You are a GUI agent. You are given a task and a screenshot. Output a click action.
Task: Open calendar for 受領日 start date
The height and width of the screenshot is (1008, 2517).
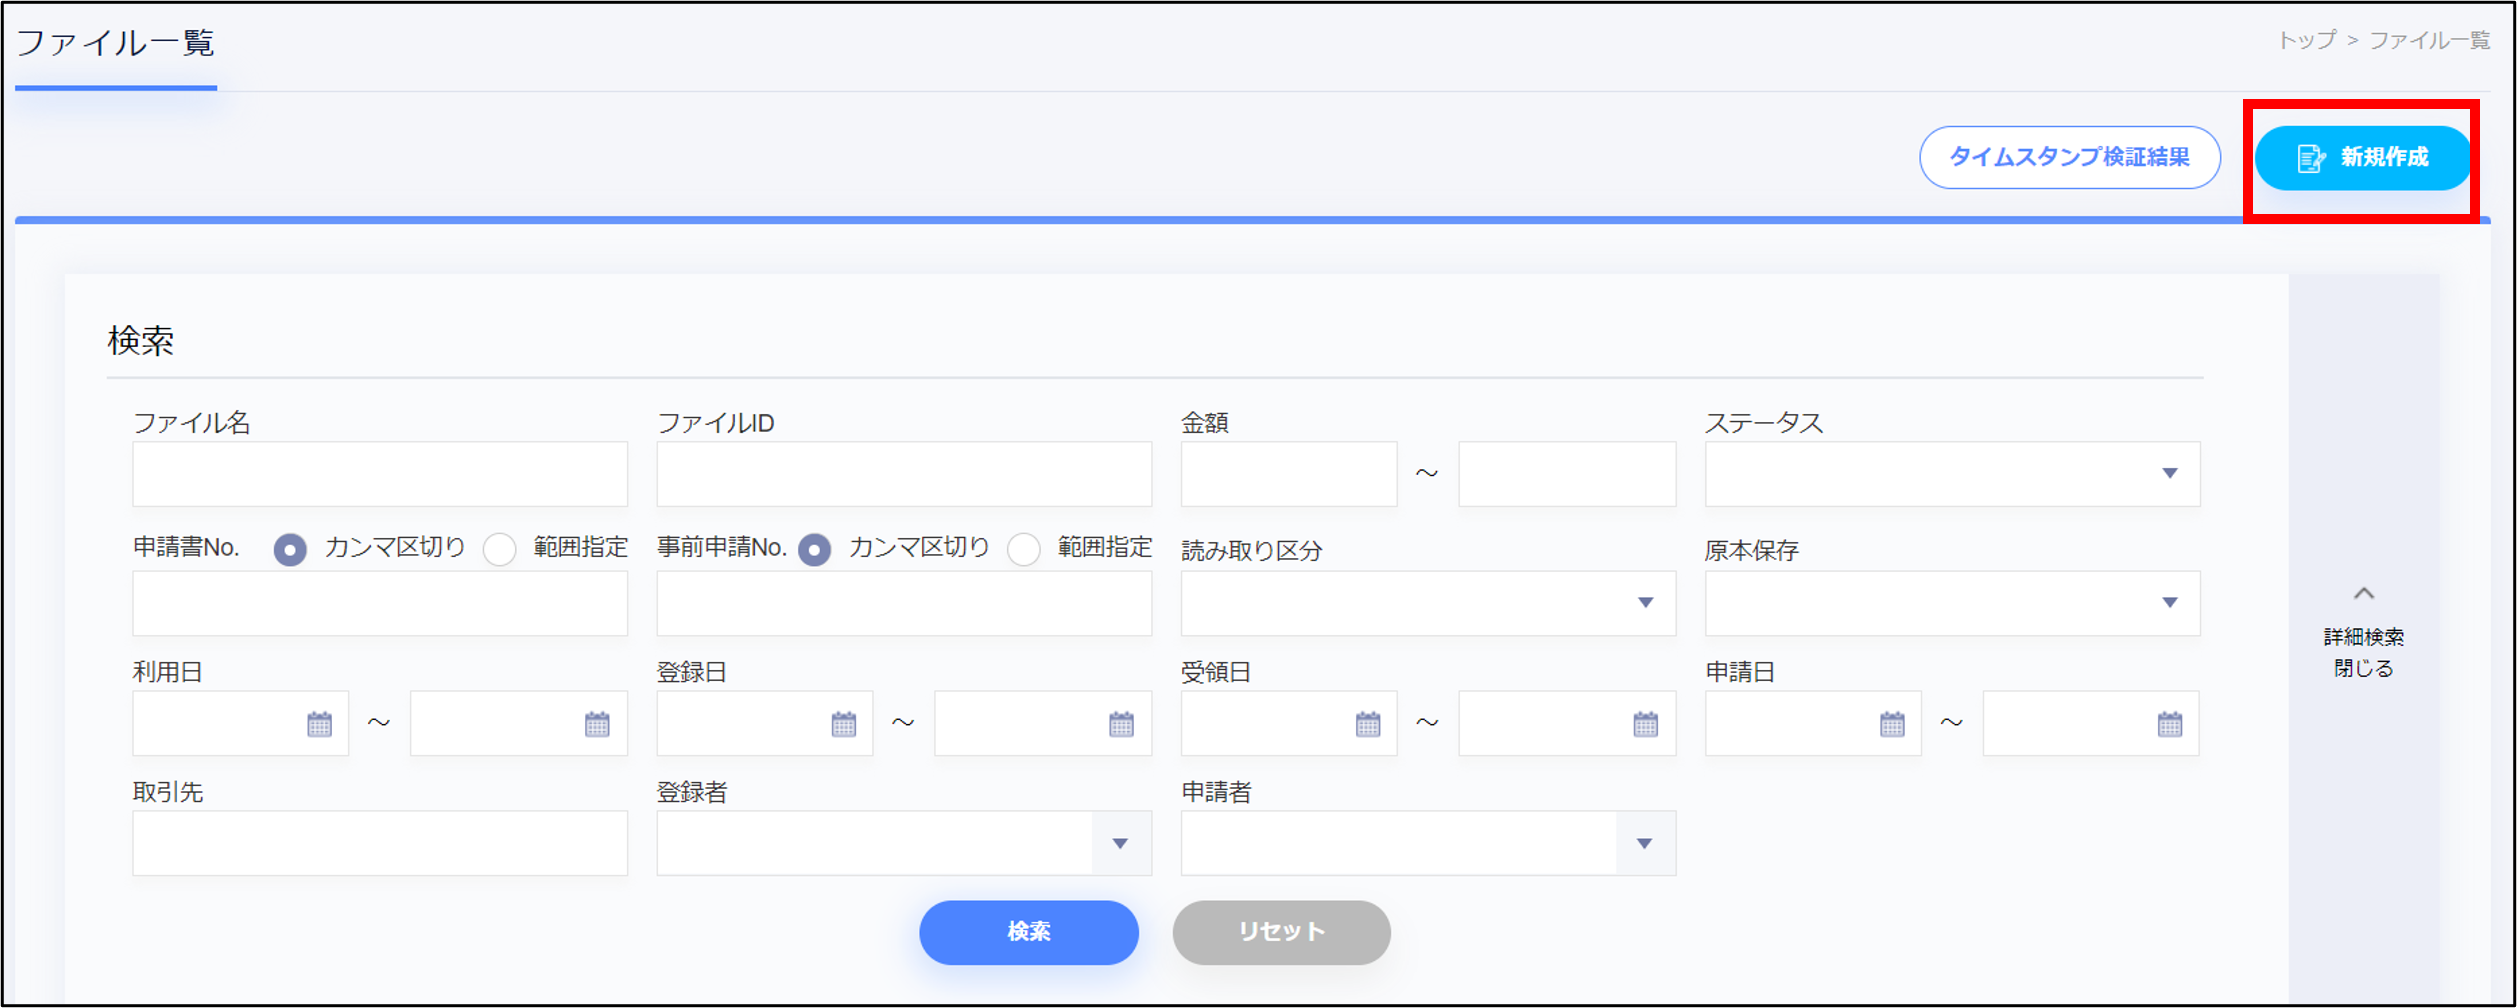(1367, 724)
